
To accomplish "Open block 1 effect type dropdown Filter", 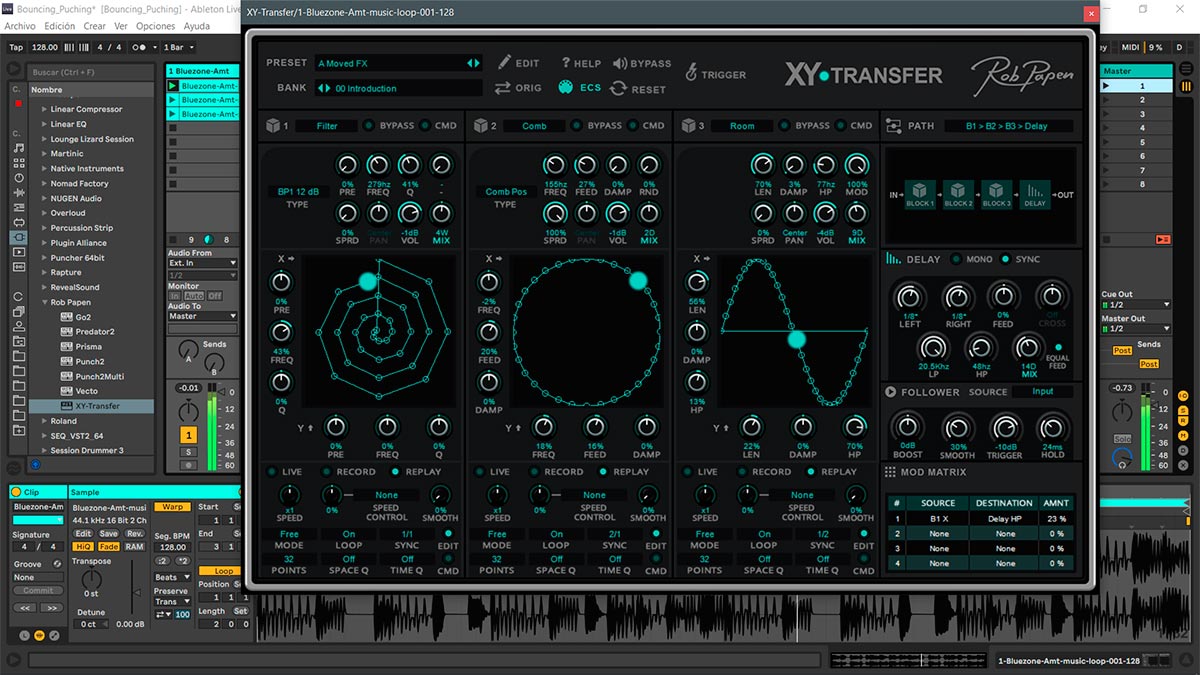I will [x=327, y=126].
